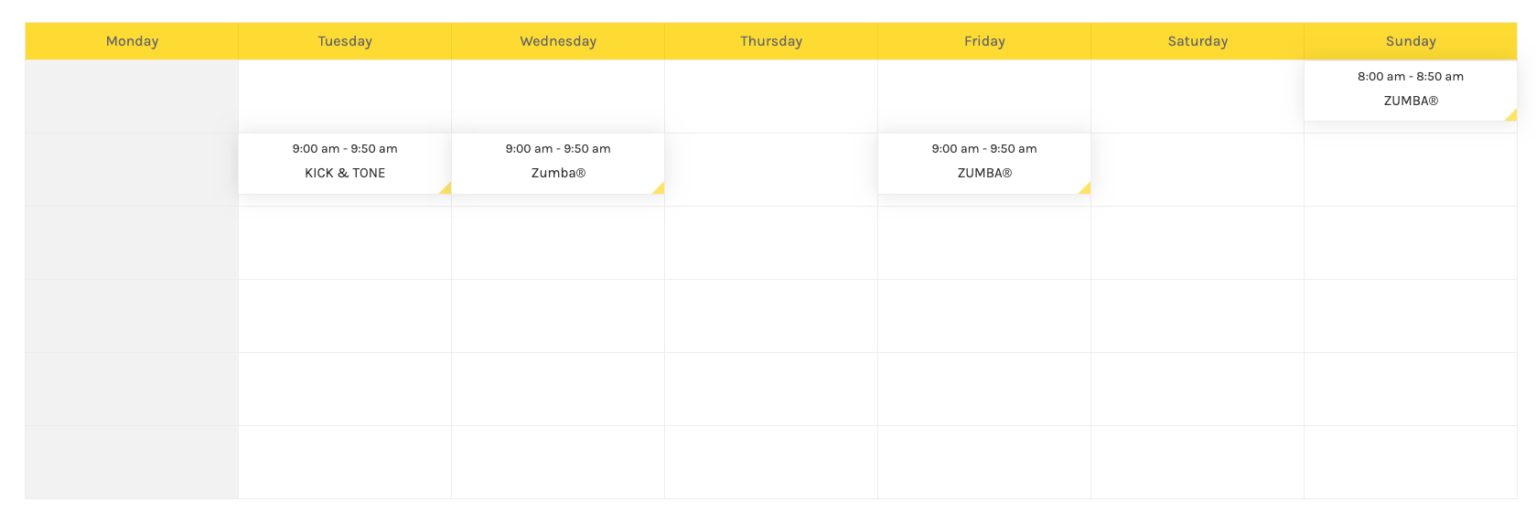The width and height of the screenshot is (1536, 512).
Task: Click yellow corner marker on Sunday ZUMBA card
Action: point(1512,116)
